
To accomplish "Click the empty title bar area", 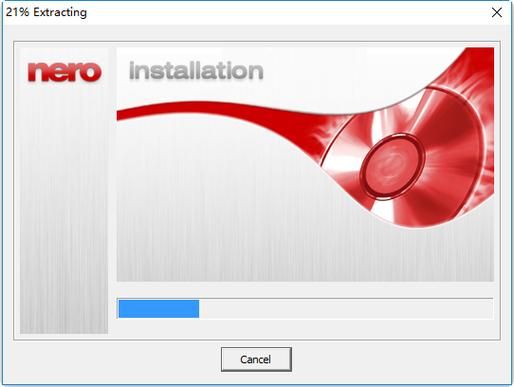I will 287,12.
